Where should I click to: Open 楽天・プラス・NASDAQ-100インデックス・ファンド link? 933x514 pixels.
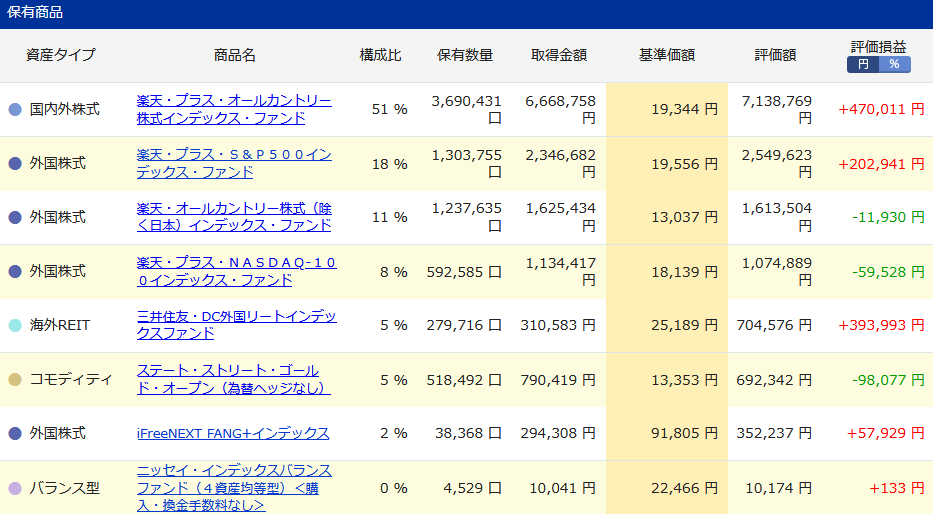click(x=236, y=271)
